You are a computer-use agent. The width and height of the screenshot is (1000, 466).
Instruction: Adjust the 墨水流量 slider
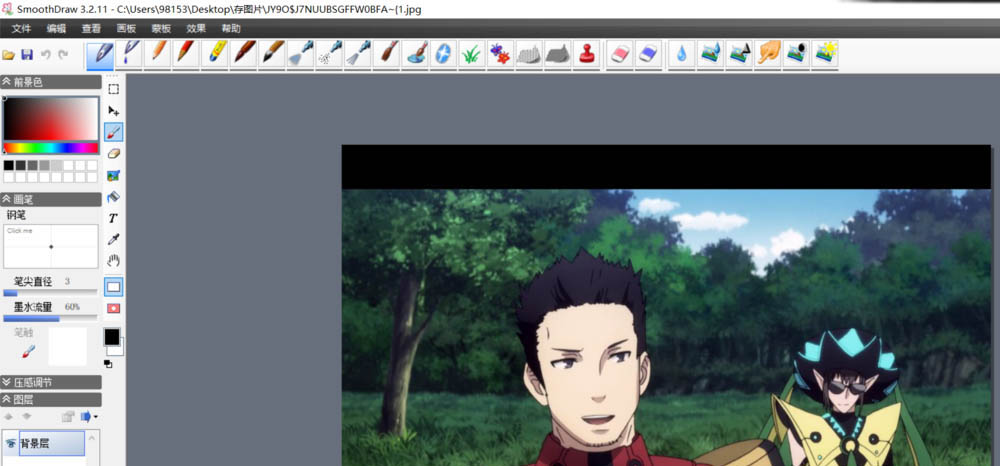click(x=50, y=318)
